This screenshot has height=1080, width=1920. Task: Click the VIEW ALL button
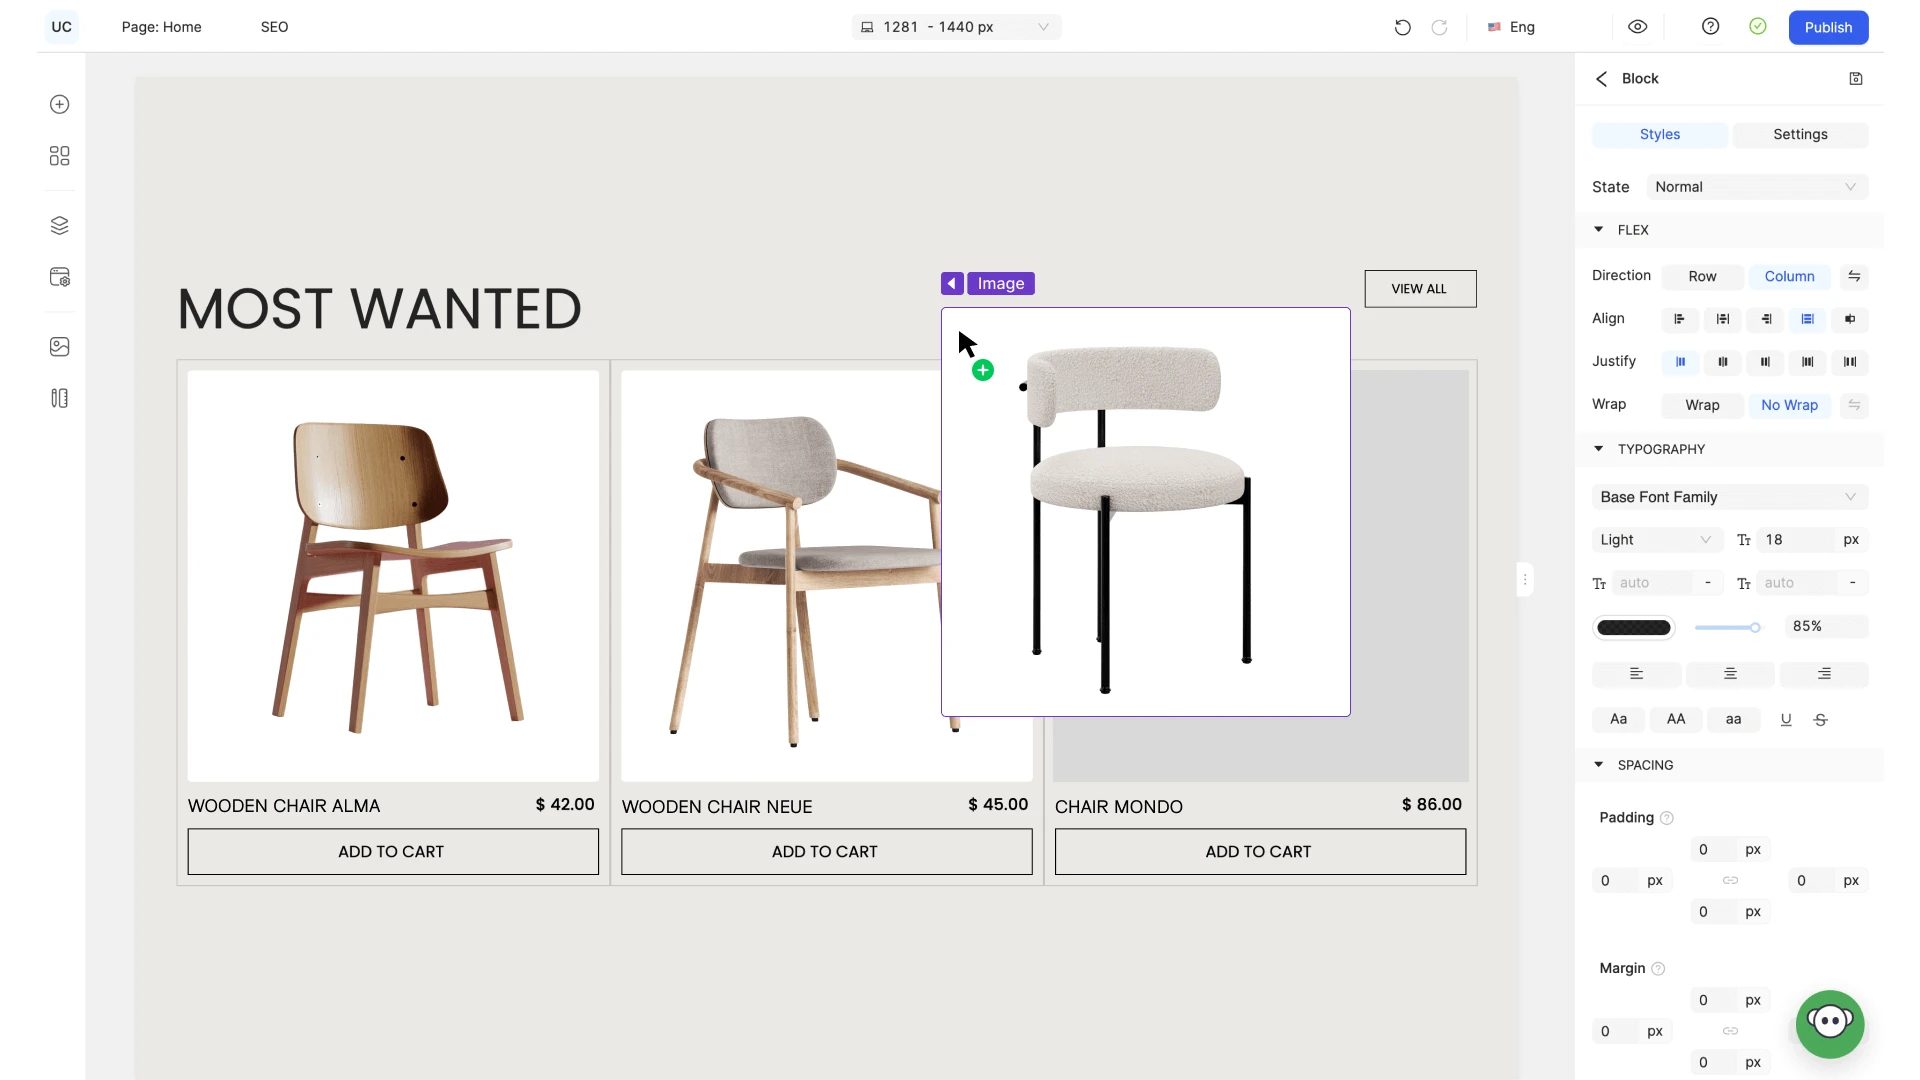pos(1420,287)
